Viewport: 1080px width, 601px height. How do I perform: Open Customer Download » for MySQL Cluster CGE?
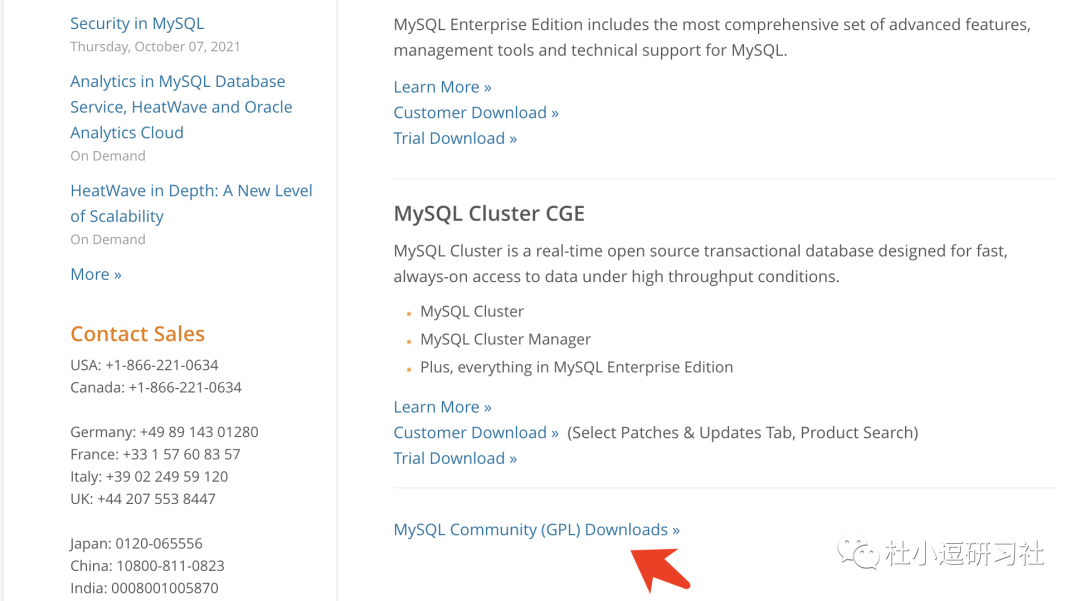point(476,433)
